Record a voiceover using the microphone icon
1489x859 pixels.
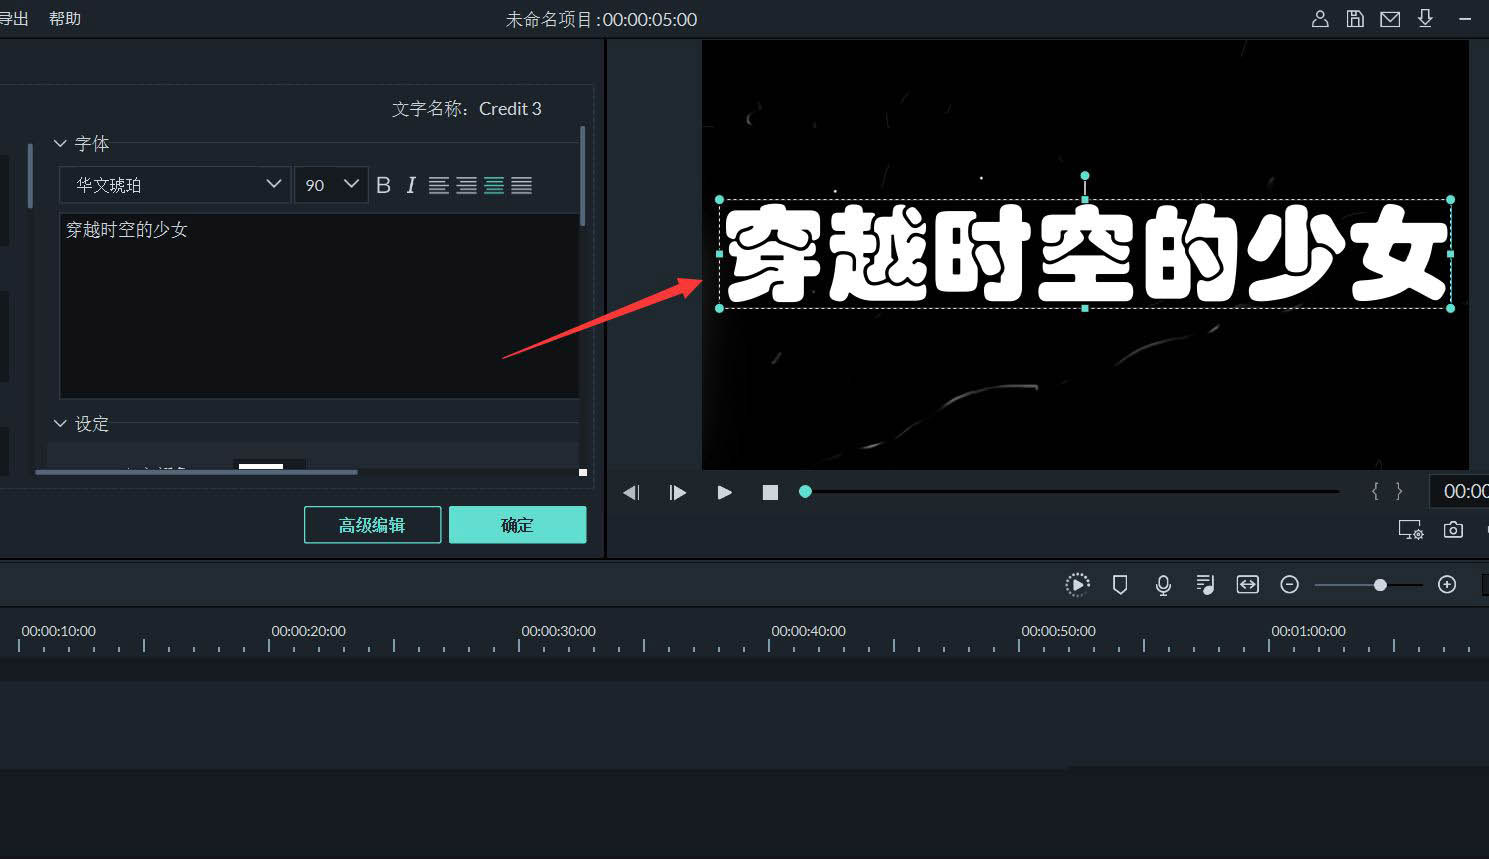(x=1162, y=584)
